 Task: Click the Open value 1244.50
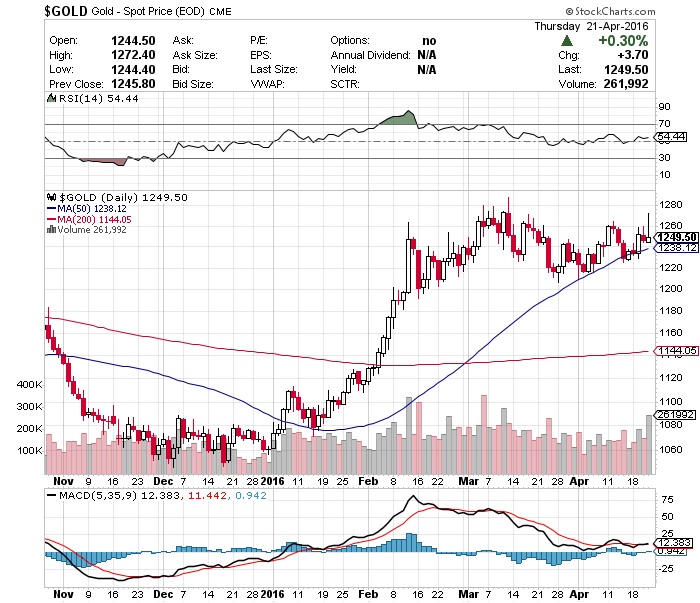133,41
